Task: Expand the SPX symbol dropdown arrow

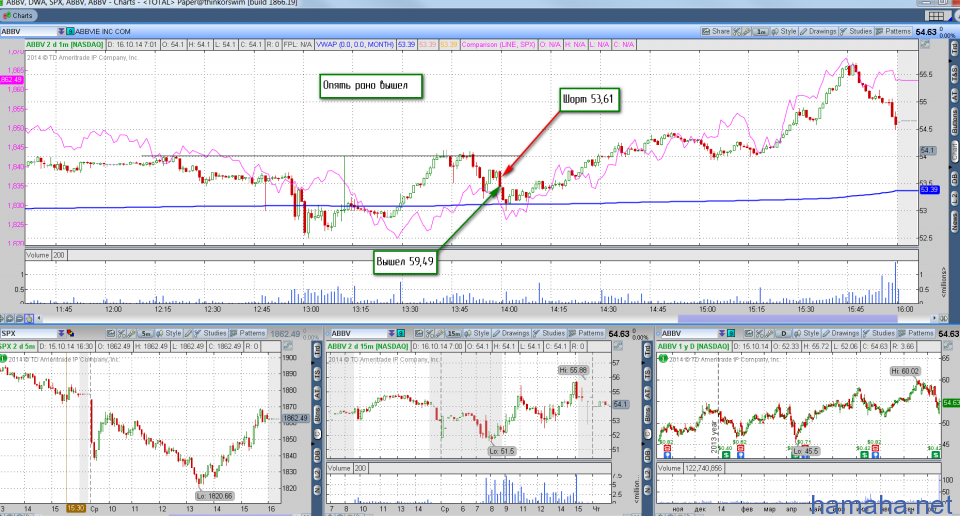Action: [61, 334]
